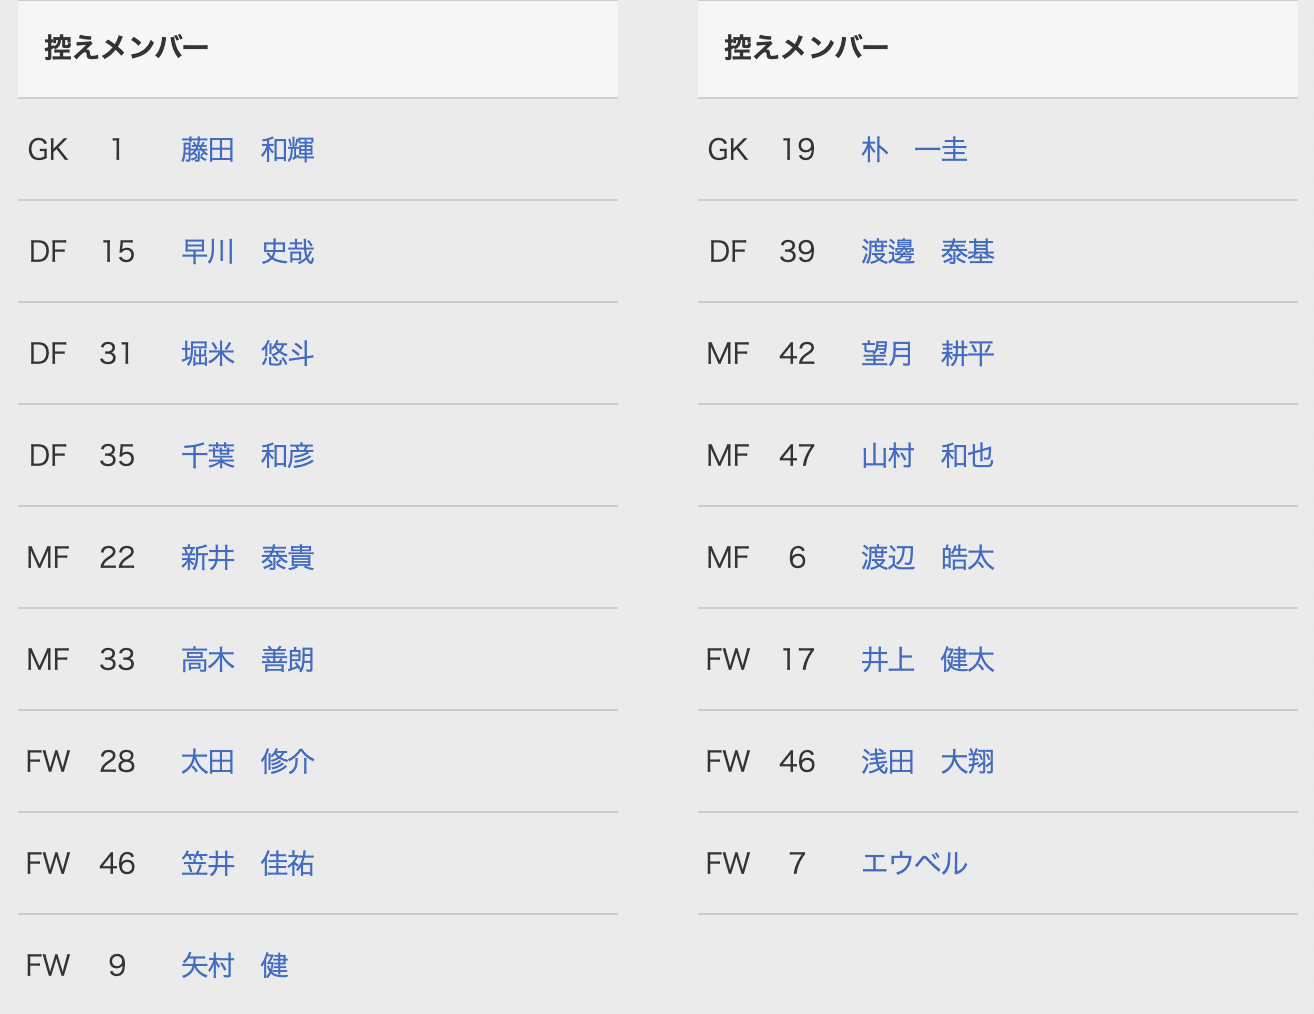Click forward 矢村 健 link

click(x=234, y=966)
